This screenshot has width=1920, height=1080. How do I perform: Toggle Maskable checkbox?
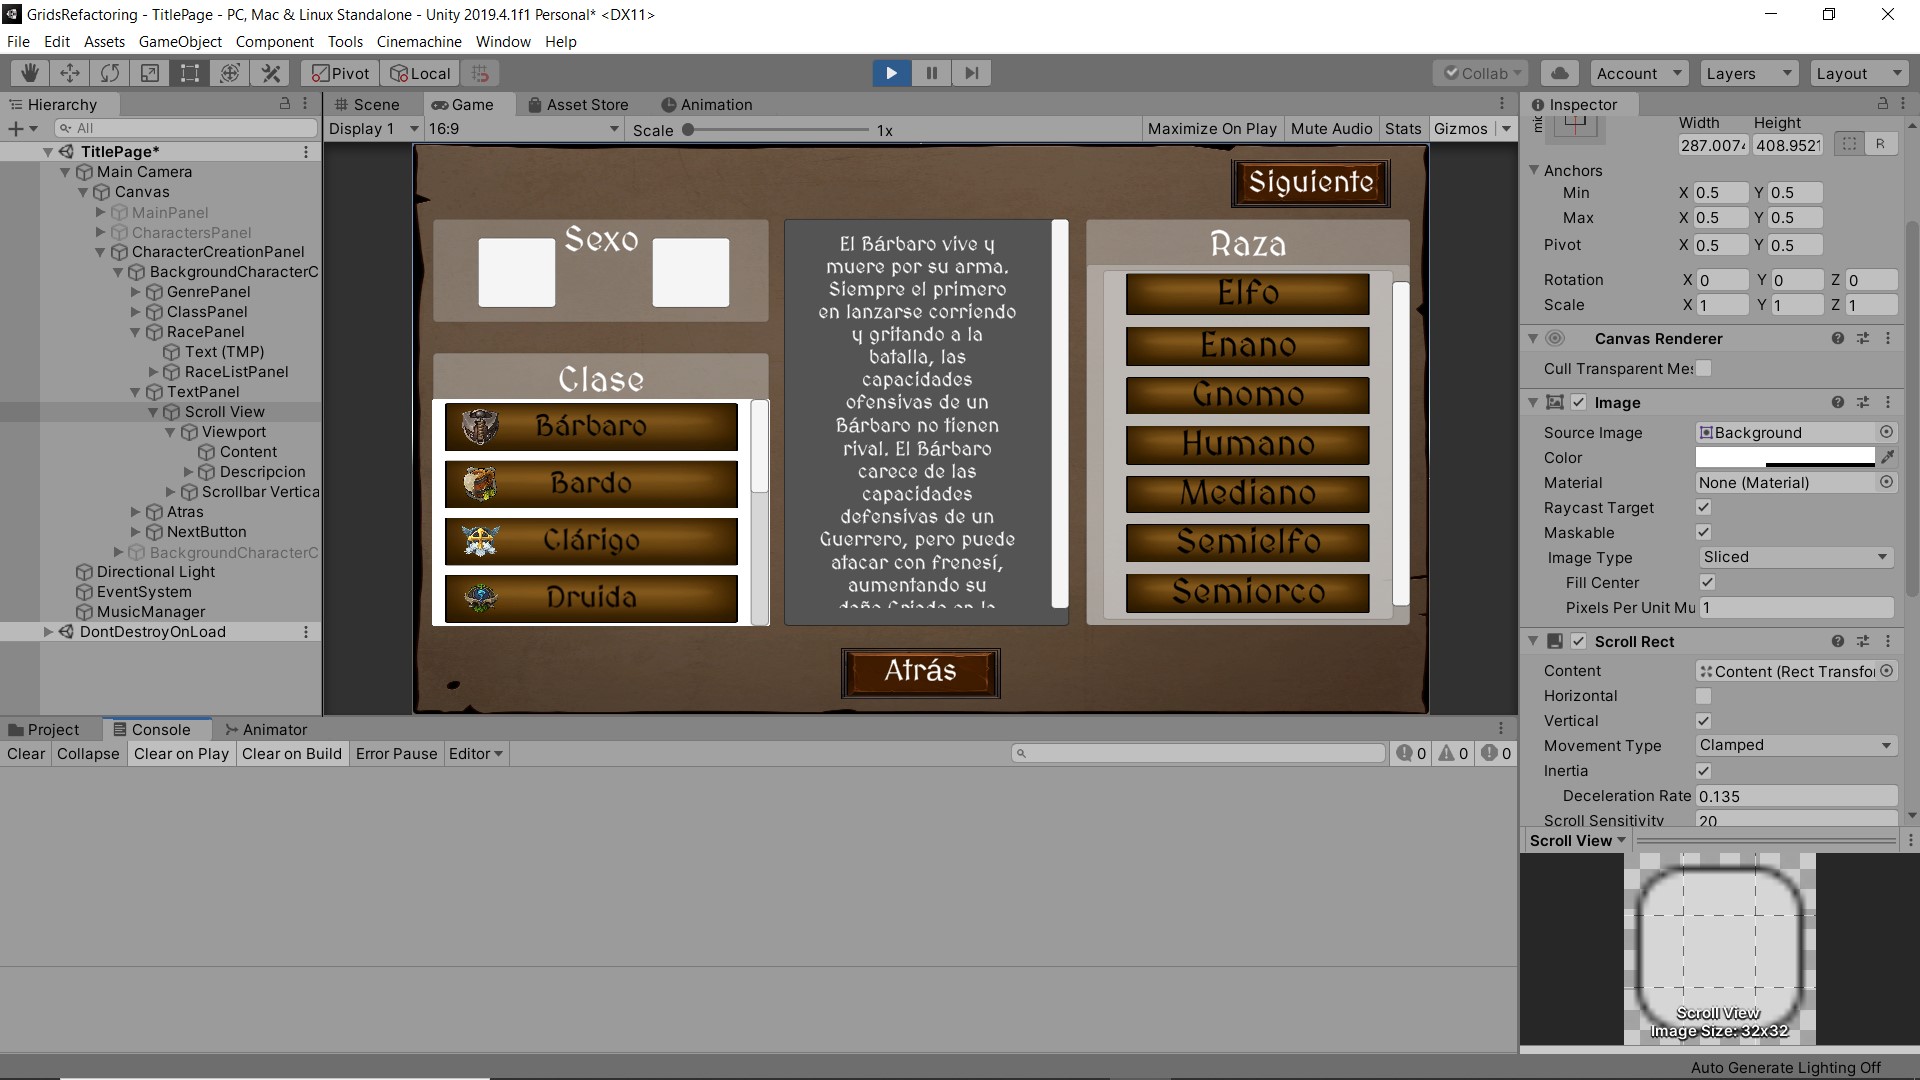tap(1704, 532)
